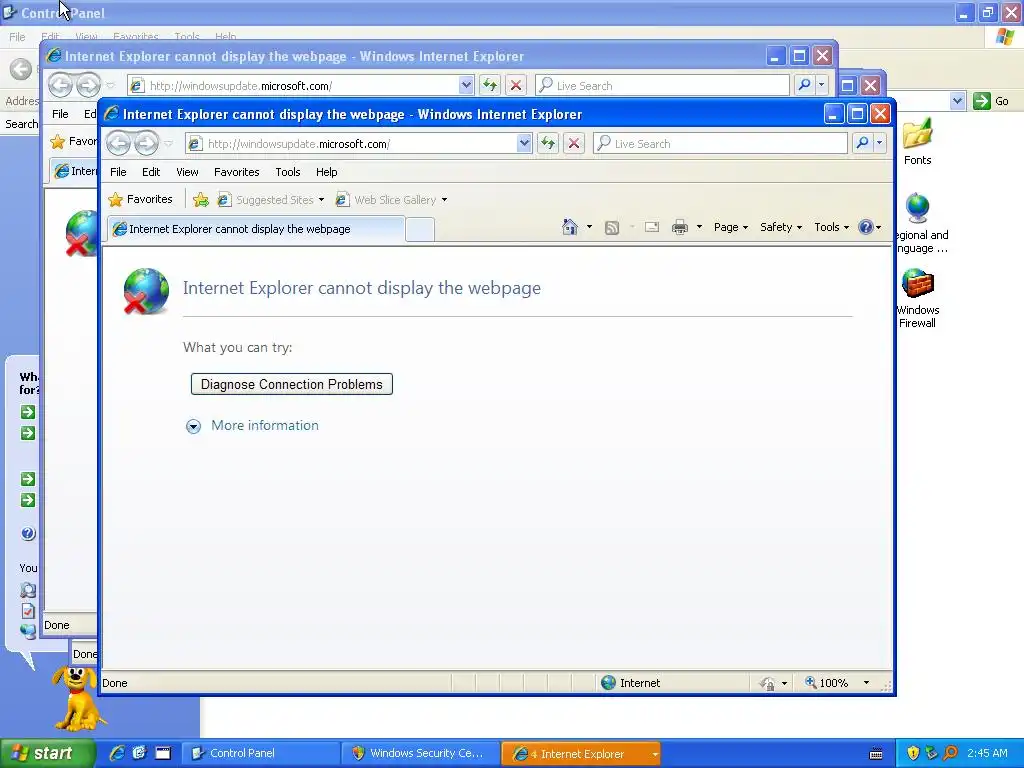The image size is (1024, 768).
Task: Click Stop icon in back IE window
Action: [x=515, y=85]
